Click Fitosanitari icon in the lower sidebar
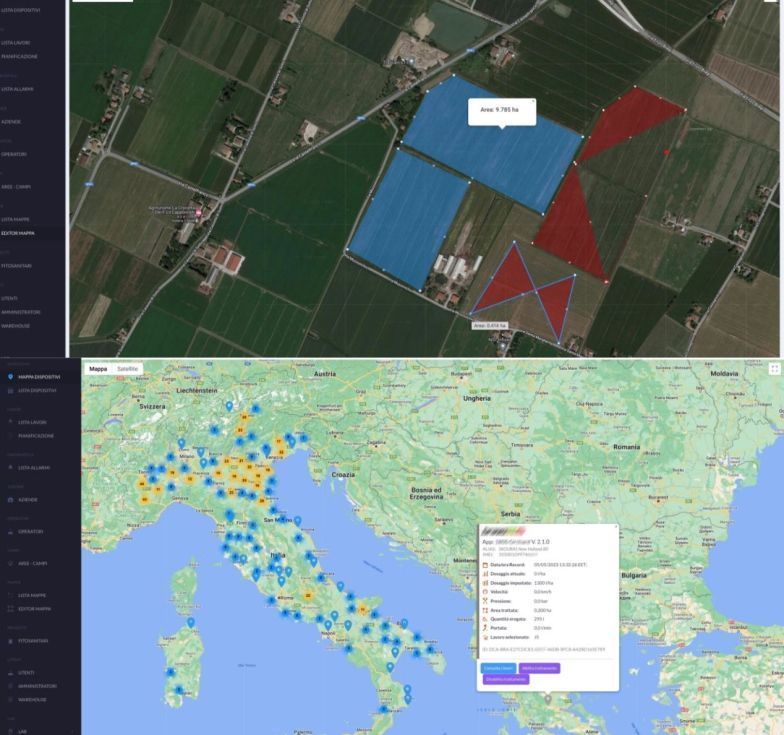 point(10,641)
